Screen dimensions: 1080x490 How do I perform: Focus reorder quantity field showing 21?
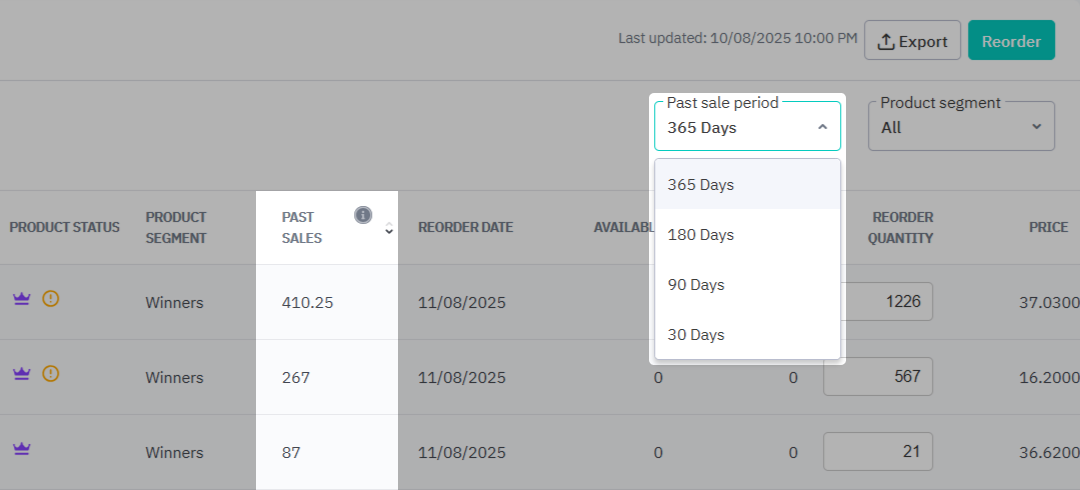pos(878,452)
